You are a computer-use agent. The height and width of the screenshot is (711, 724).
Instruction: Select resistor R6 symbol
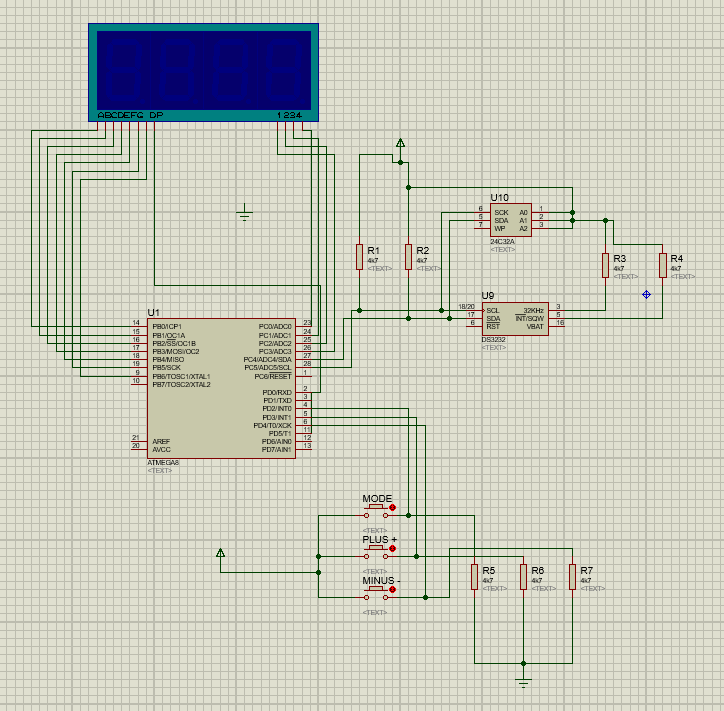(522, 576)
